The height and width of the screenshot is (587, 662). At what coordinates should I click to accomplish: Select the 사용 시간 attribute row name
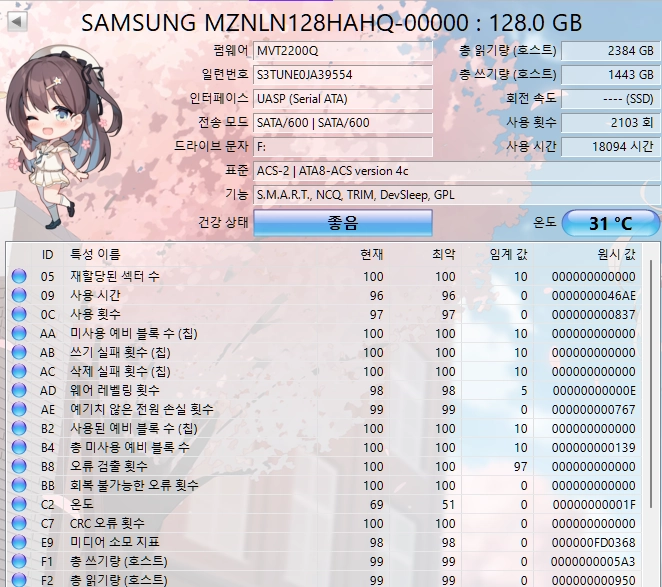coord(95,295)
